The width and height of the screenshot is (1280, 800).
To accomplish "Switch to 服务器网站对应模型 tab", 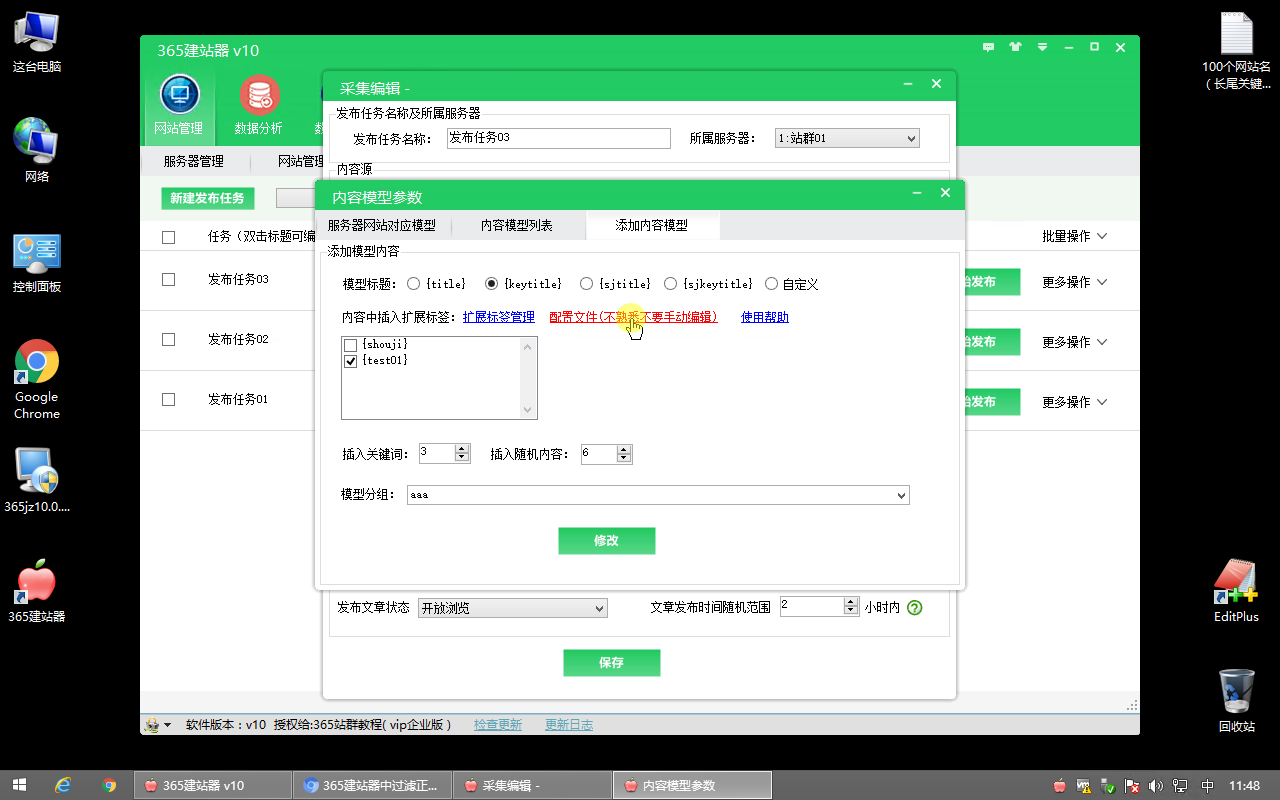I will pyautogui.click(x=382, y=226).
